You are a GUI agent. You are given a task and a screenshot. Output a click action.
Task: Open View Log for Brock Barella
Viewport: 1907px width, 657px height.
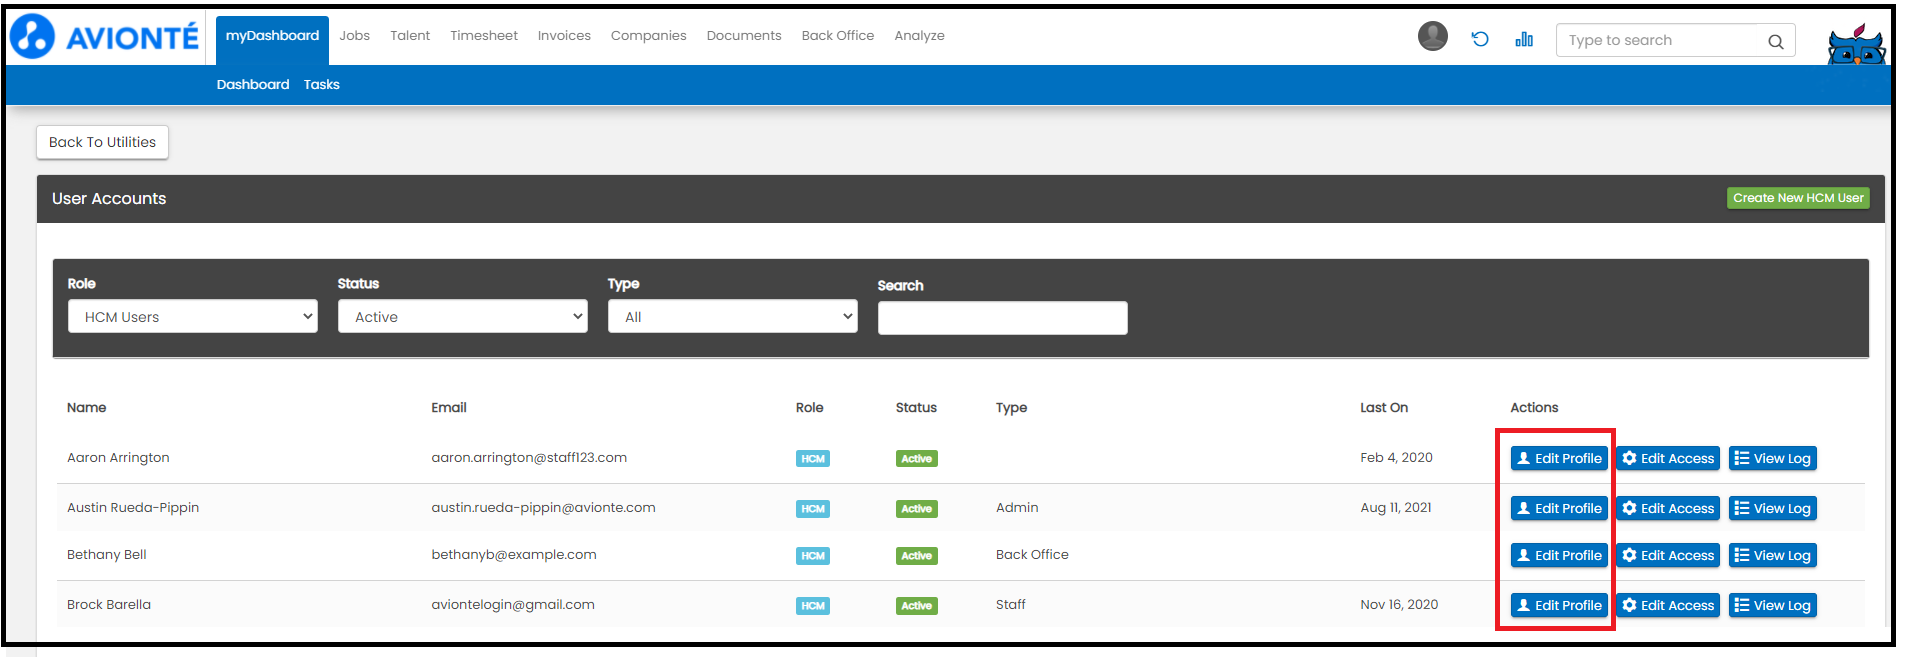1772,606
